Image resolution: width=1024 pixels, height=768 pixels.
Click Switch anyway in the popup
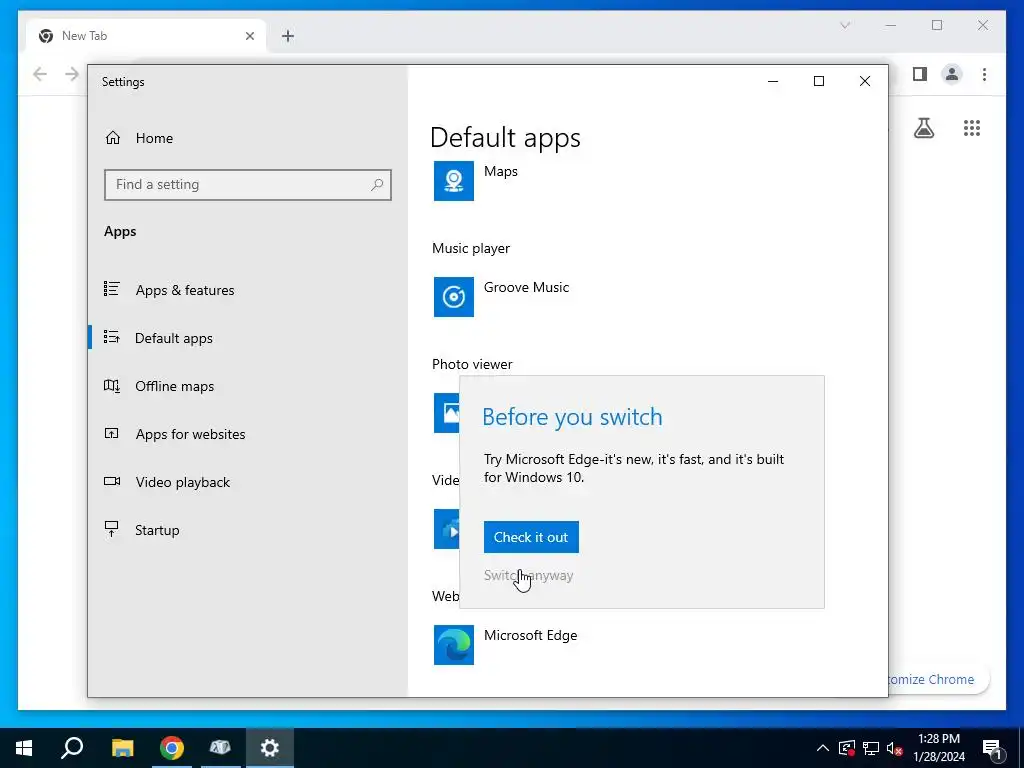(528, 575)
